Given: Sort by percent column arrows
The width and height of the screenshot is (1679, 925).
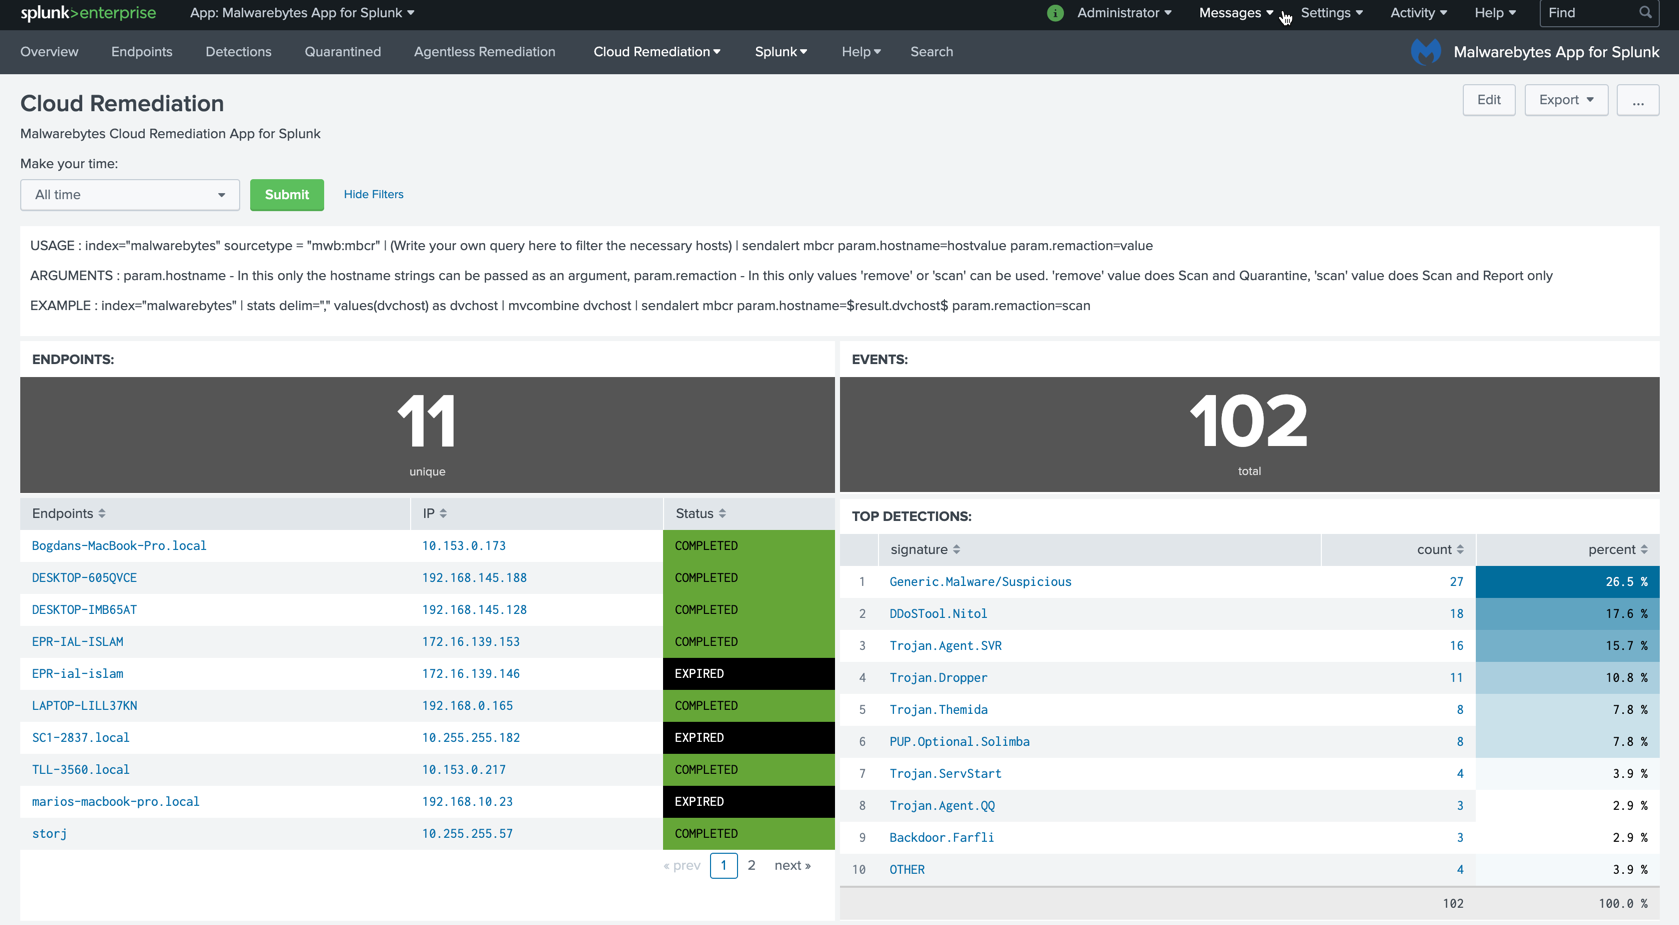Looking at the screenshot, I should pyautogui.click(x=1644, y=550).
